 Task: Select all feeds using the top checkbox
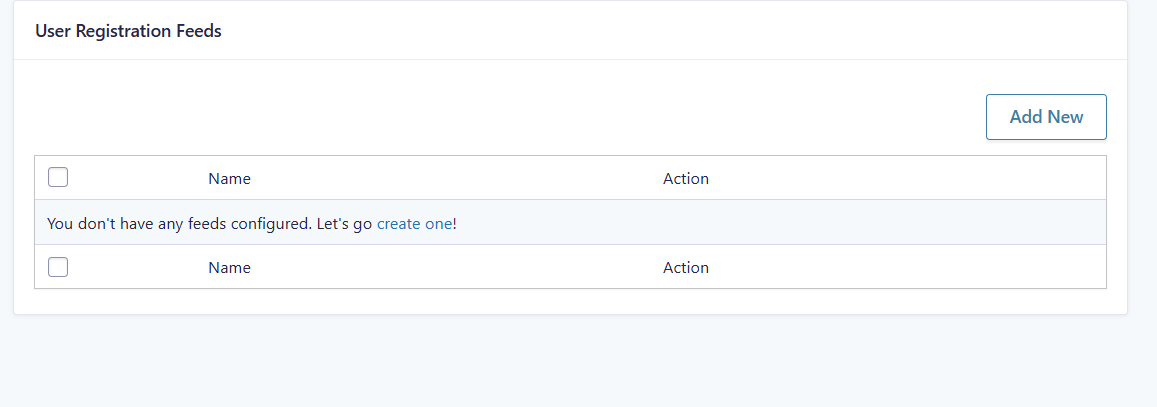pyautogui.click(x=58, y=178)
